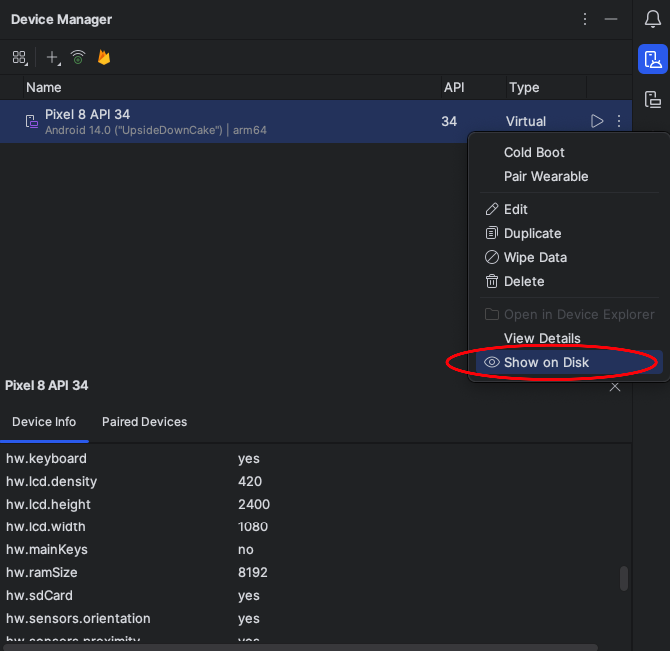Click the device grouping toolbar icon
Screen dimensions: 670x651
click(x=20, y=57)
